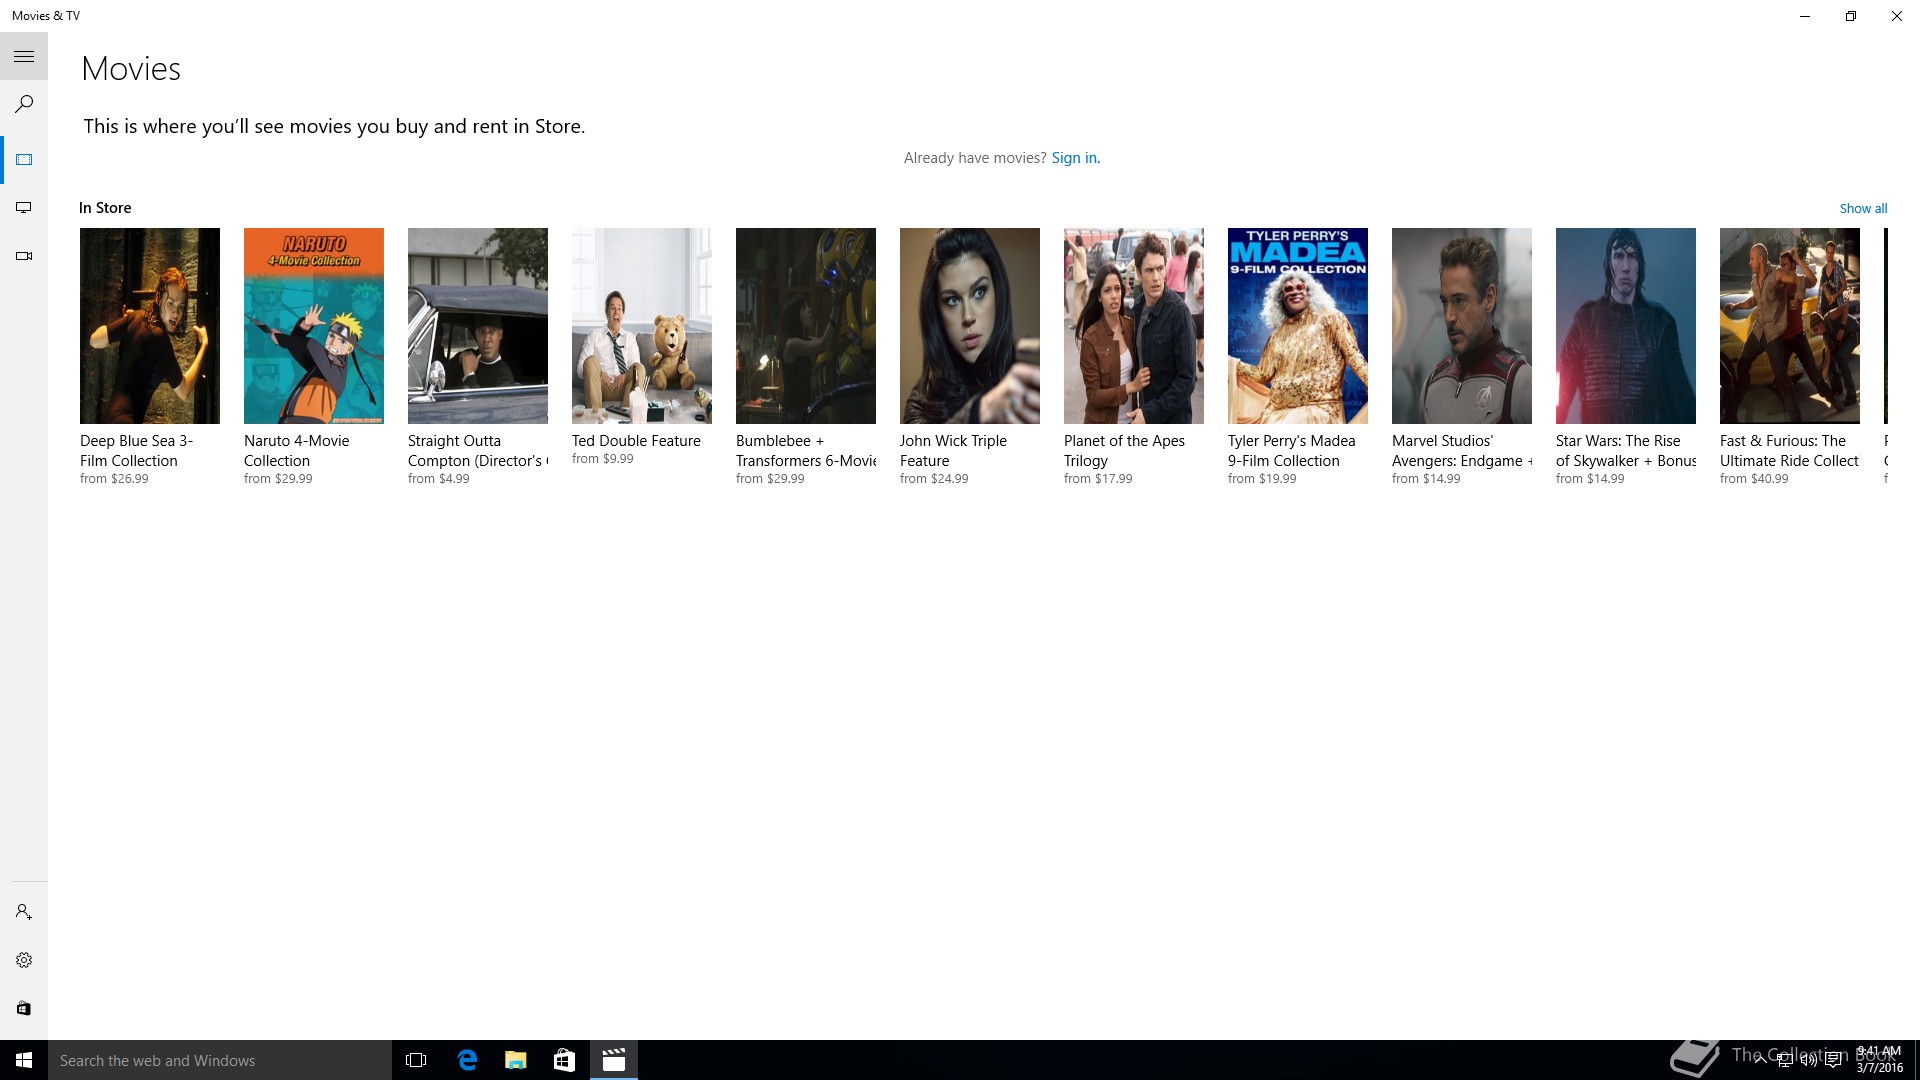Click the 'from $4.99' price text
1920x1080 pixels.
click(439, 479)
